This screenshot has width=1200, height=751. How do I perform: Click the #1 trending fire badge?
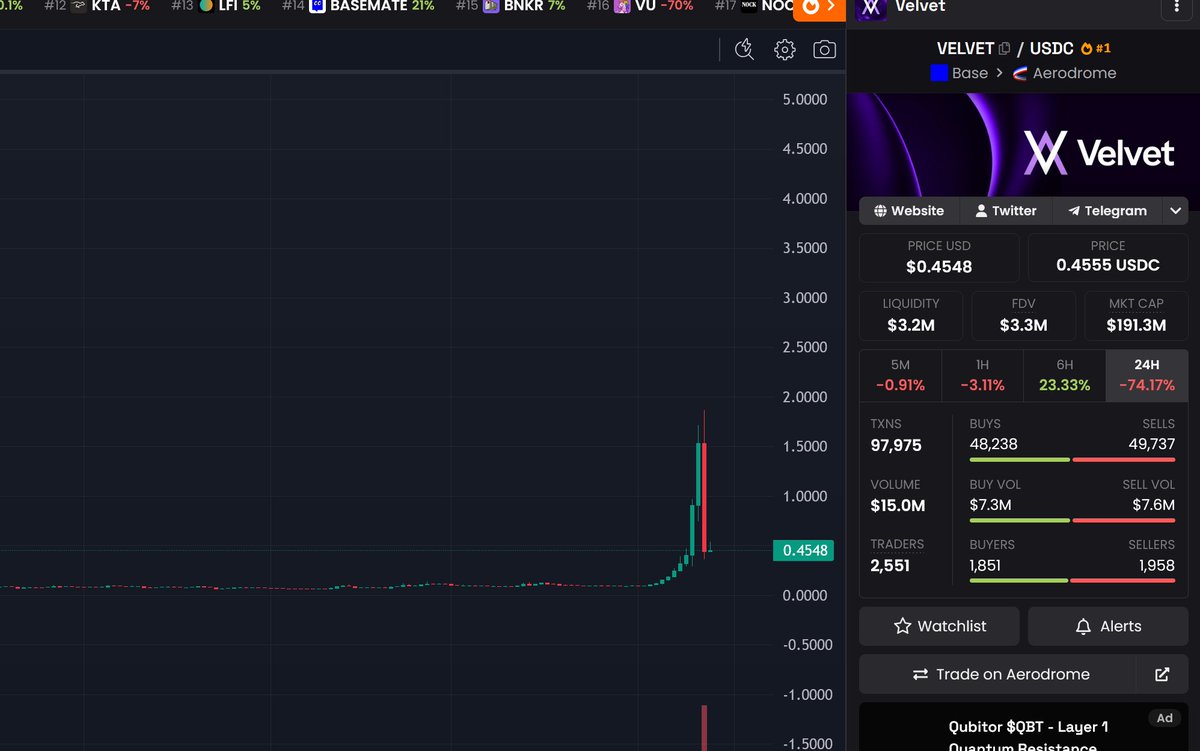[1096, 48]
